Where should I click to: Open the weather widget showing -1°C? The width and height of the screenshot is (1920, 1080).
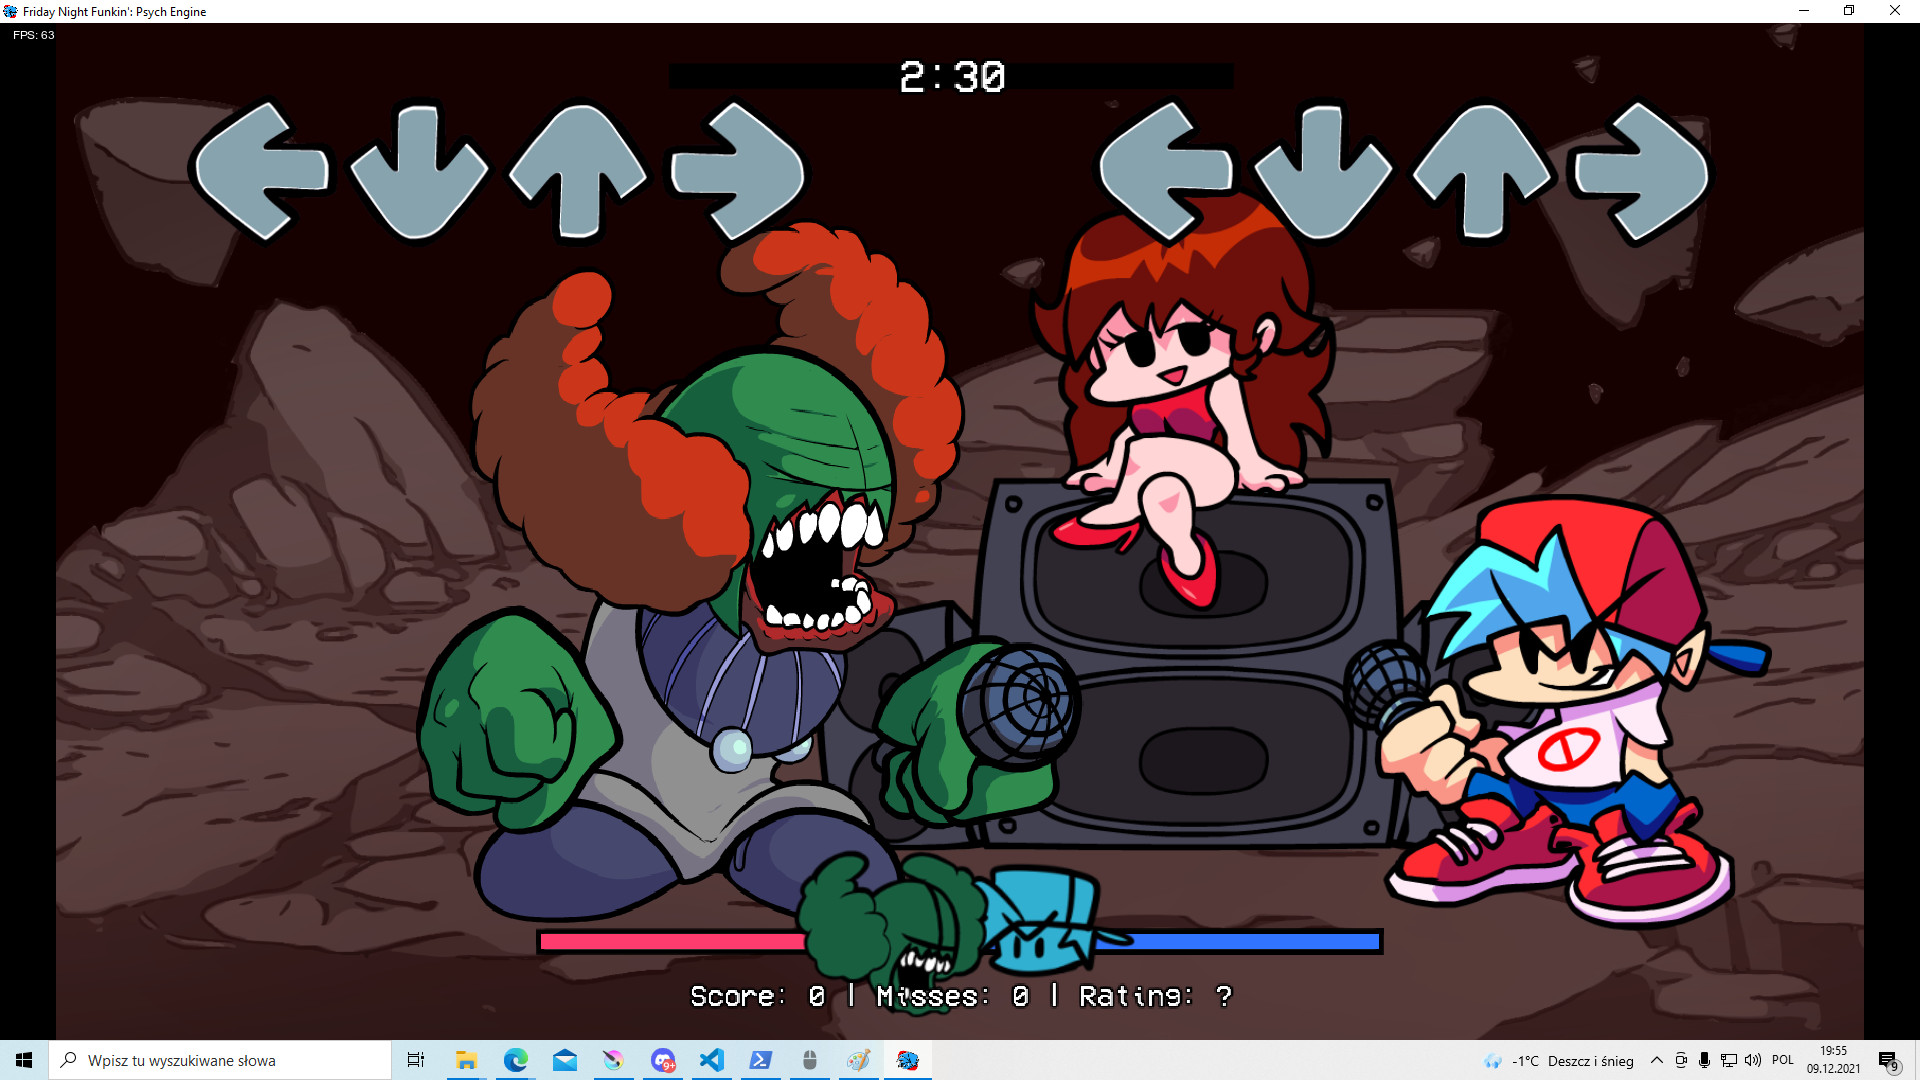tap(1560, 1061)
